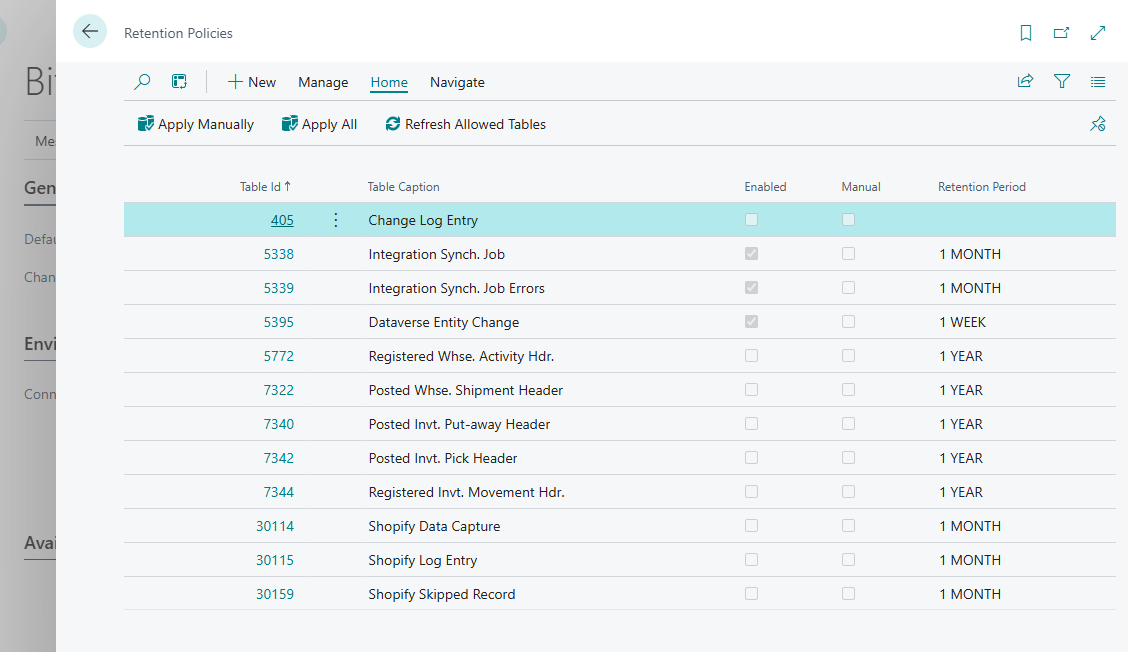Open table 7340 link

point(278,425)
